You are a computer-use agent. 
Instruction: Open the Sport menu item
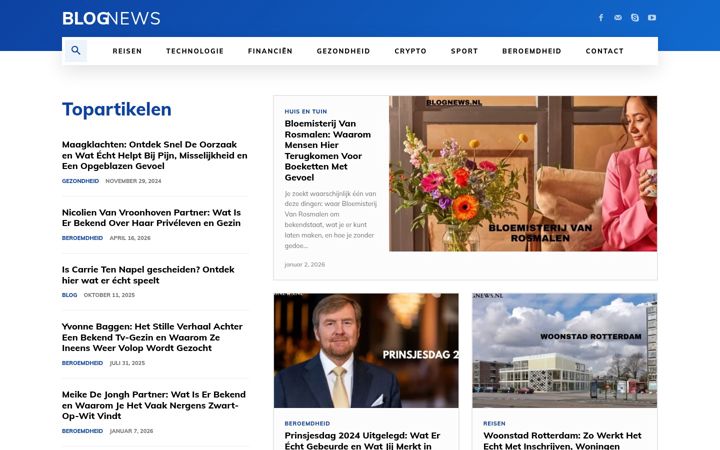(x=464, y=51)
